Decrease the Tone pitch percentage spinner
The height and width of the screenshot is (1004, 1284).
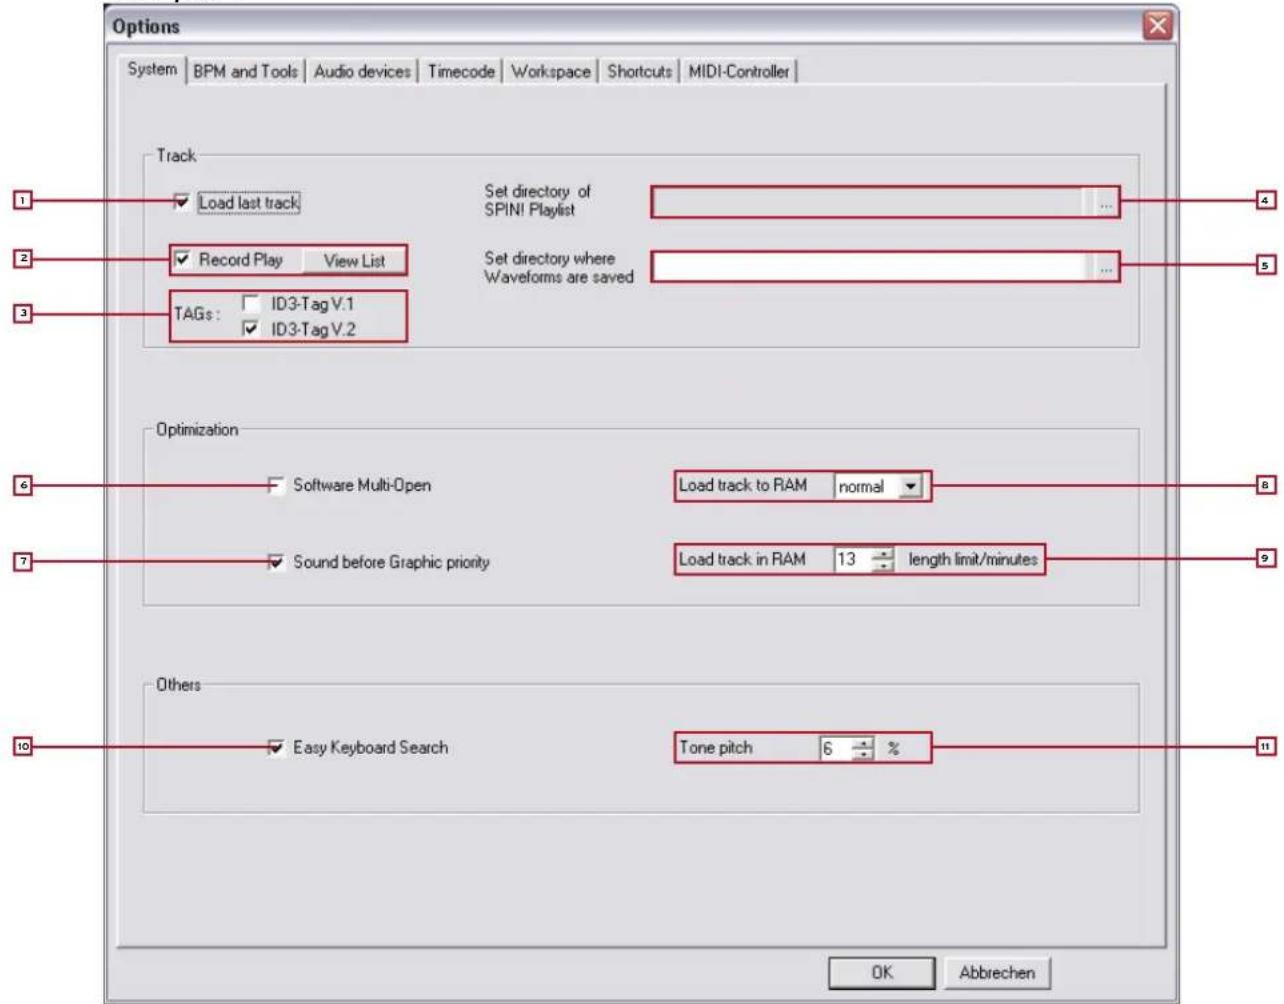pyautogui.click(x=863, y=754)
